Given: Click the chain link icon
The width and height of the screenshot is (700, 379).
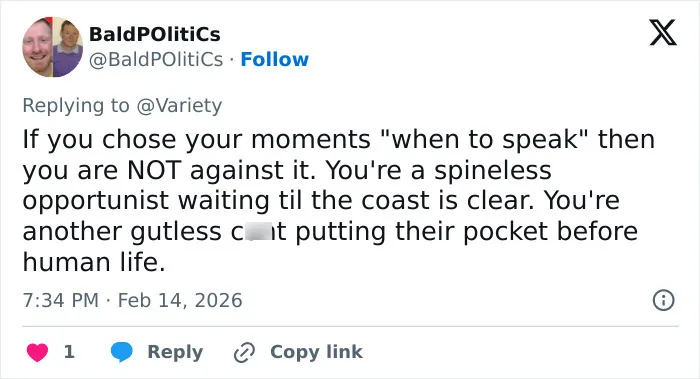Looking at the screenshot, I should [x=245, y=352].
